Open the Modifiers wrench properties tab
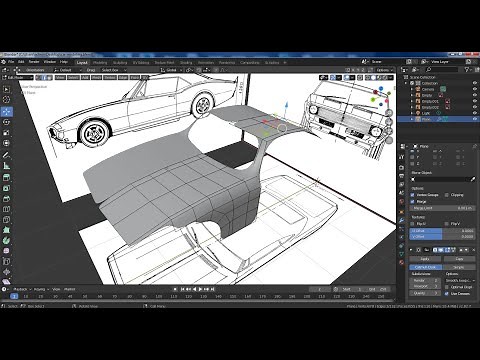 [402, 220]
